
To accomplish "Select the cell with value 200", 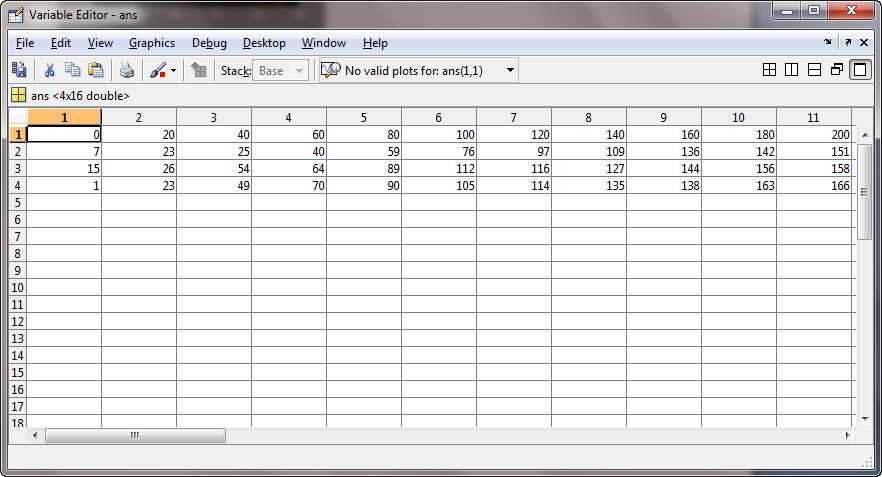I will [x=813, y=134].
